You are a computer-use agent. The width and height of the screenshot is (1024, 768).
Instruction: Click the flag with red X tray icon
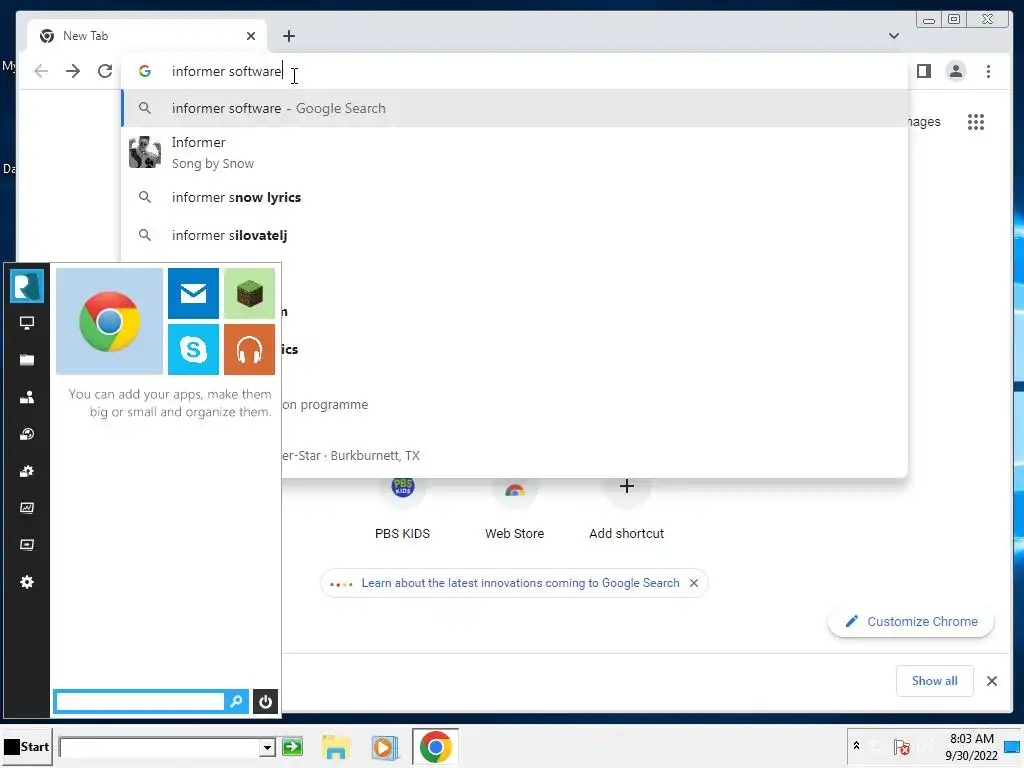902,747
